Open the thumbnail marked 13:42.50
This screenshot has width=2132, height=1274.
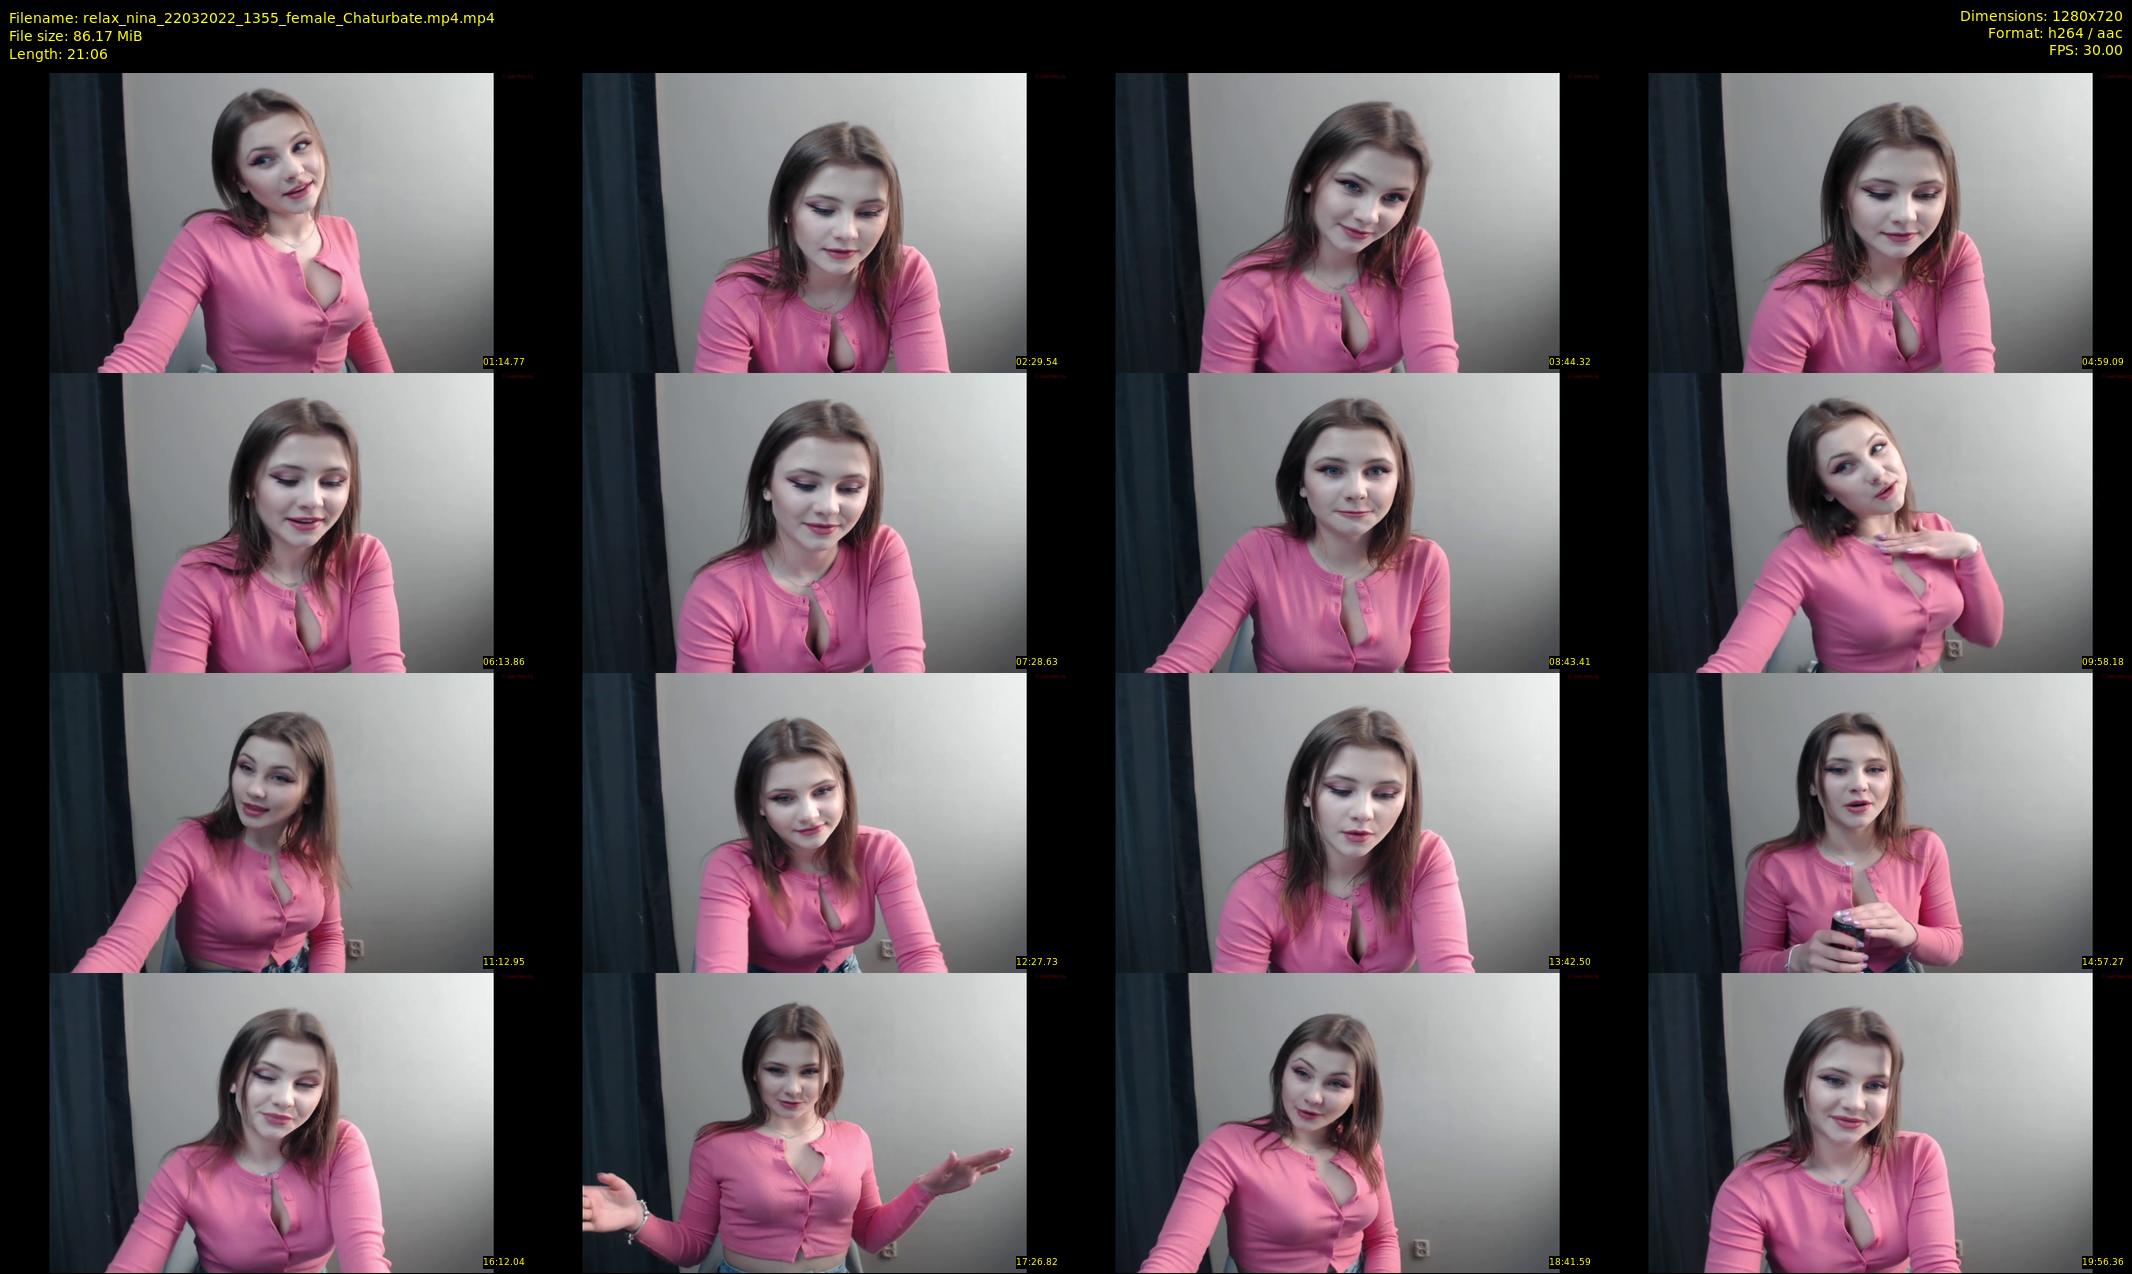pyautogui.click(x=1337, y=822)
